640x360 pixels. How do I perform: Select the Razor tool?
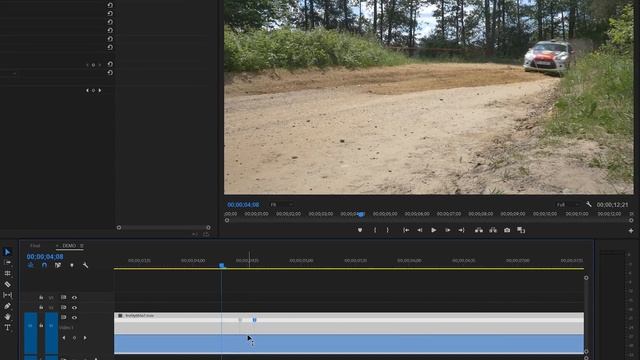[7, 284]
